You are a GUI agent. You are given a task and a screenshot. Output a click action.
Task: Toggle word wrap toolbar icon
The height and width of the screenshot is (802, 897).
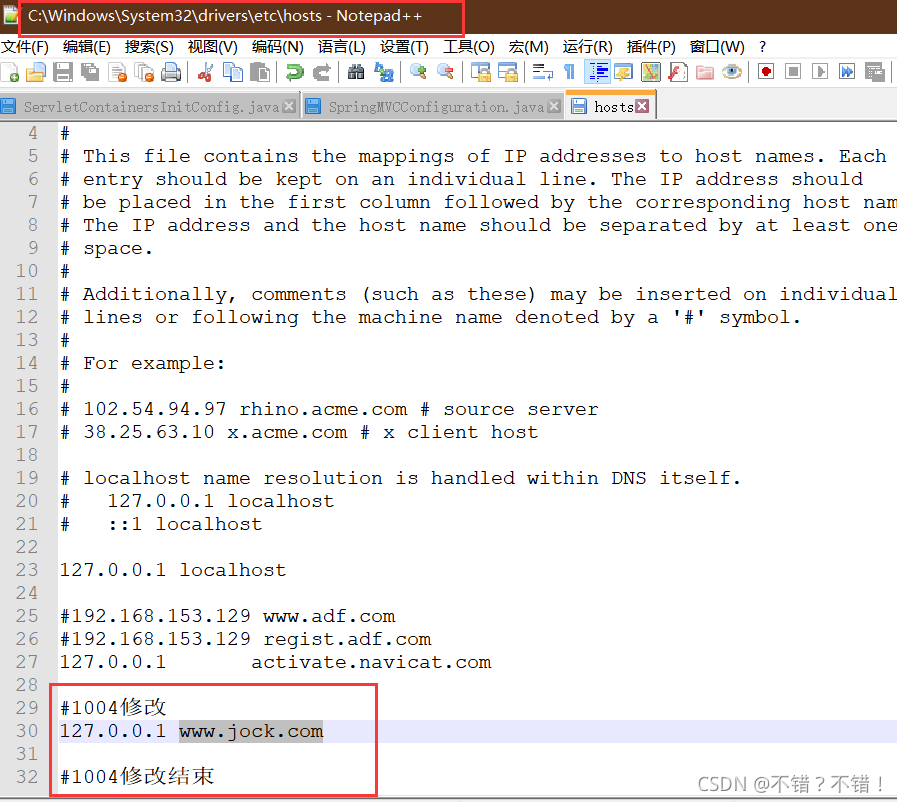tap(542, 73)
